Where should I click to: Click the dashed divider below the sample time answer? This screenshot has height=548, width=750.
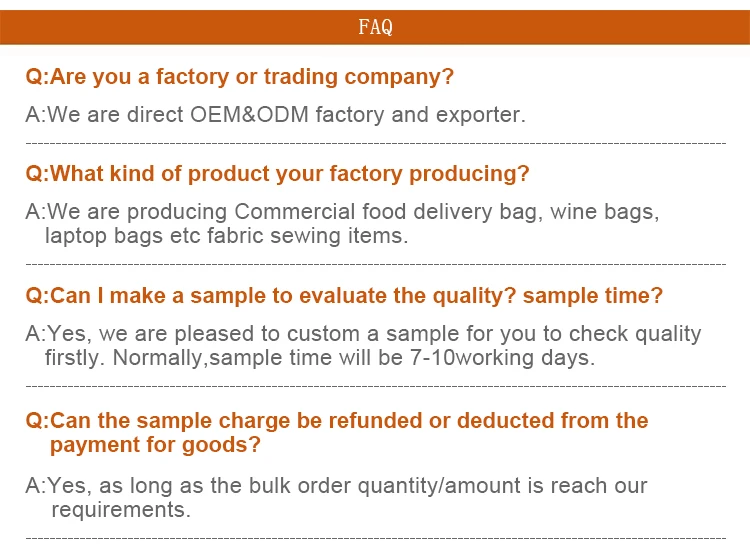(375, 386)
